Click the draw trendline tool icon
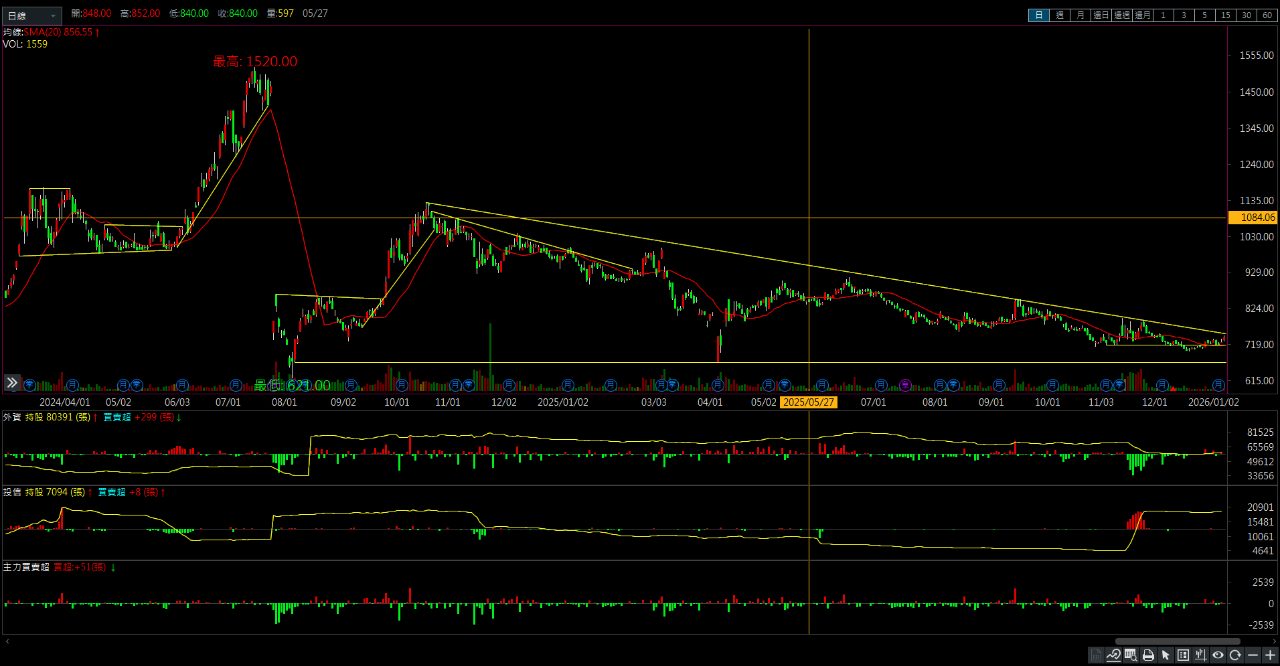Viewport: 1280px width, 666px height. [x=1112, y=656]
